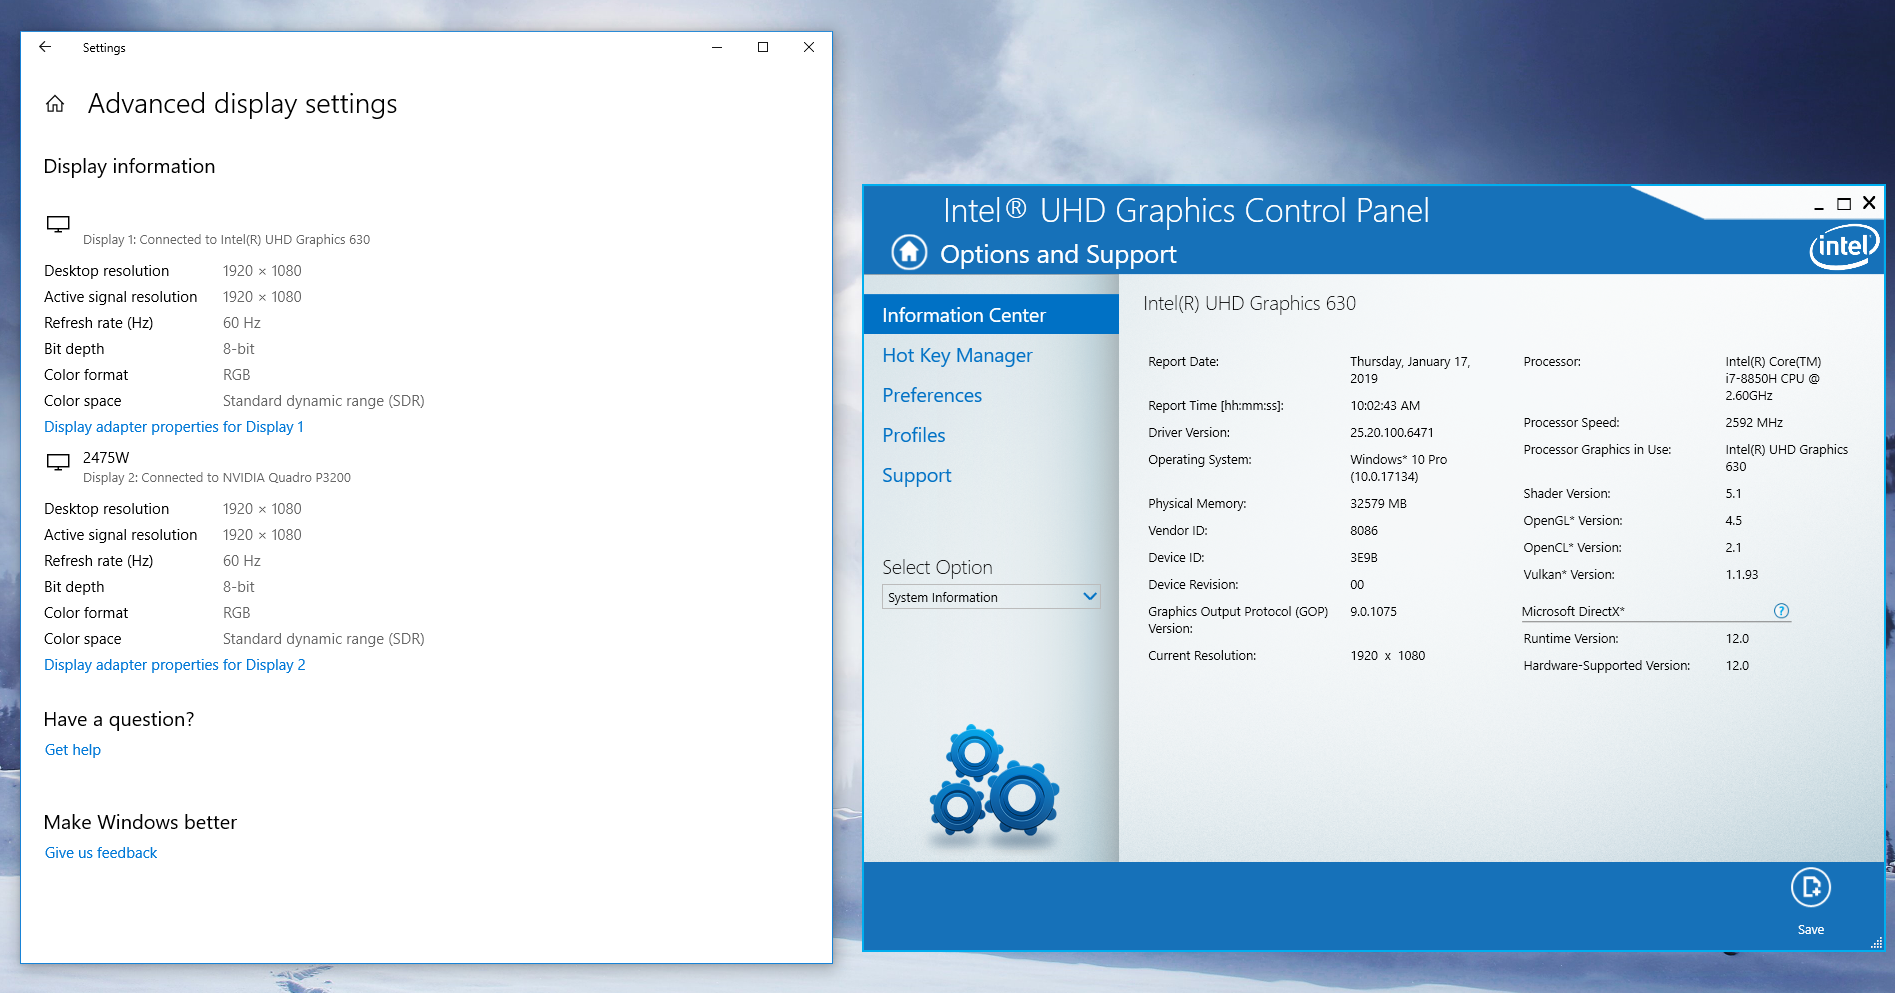Click the Operating System value Windows 10 Pro
Screen dimensions: 1895x993
[x=1399, y=468]
